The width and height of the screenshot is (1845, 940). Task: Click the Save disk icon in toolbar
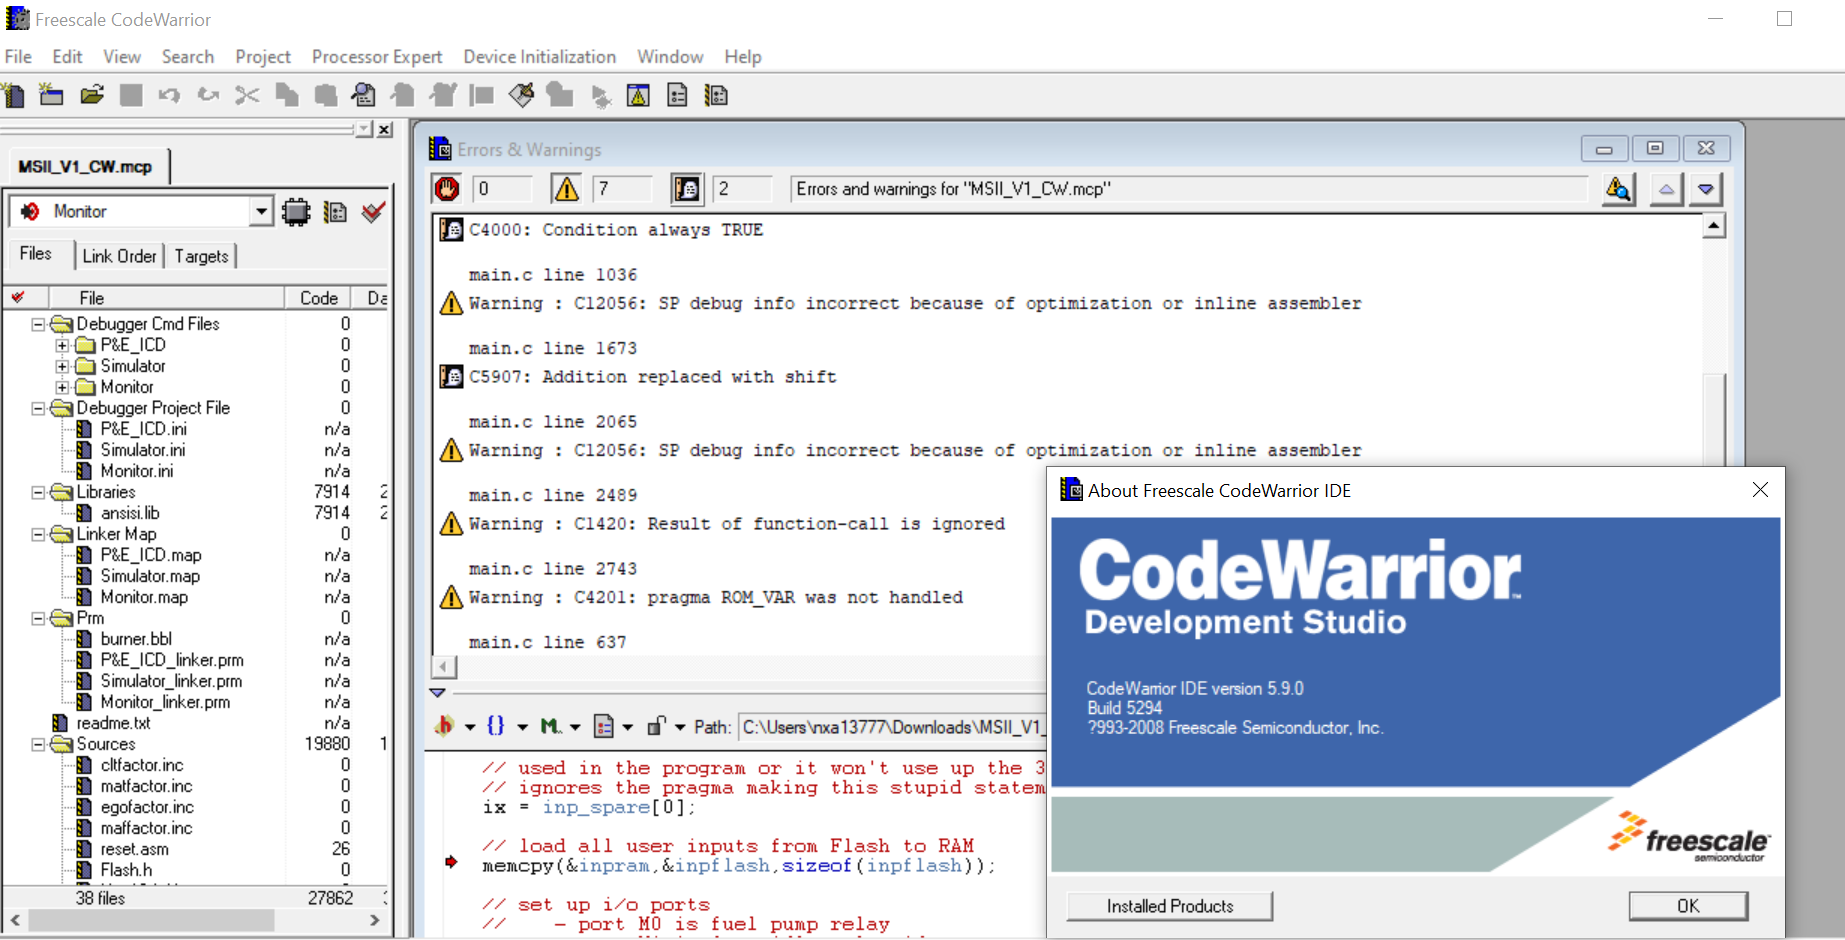(131, 95)
